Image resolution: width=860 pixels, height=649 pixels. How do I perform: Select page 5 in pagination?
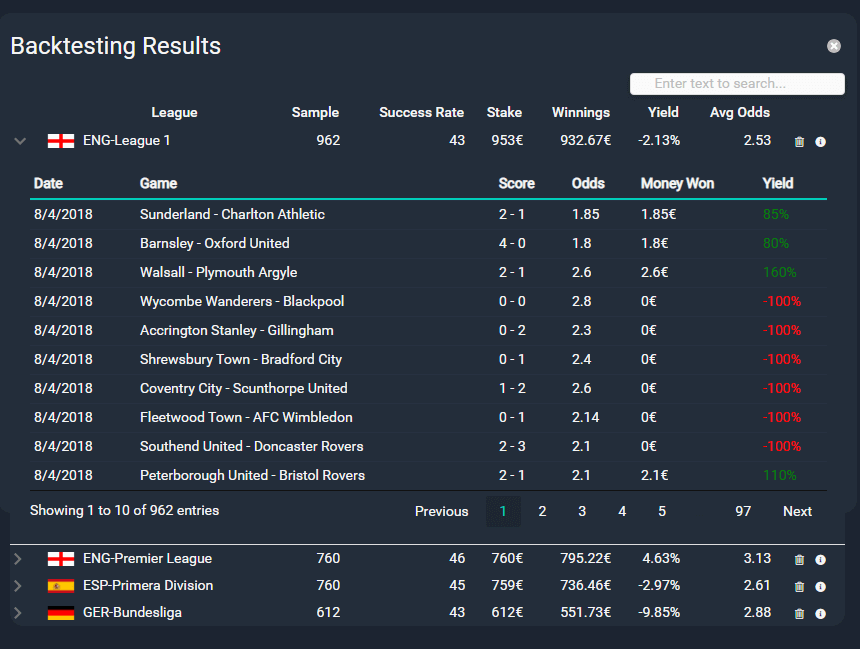[x=662, y=511]
